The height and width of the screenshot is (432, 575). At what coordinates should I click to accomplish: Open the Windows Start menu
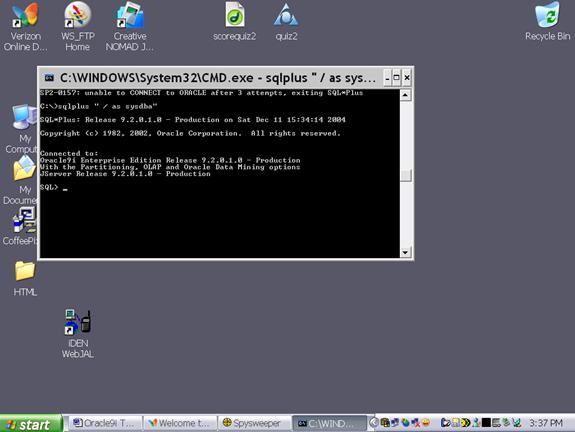coord(31,424)
